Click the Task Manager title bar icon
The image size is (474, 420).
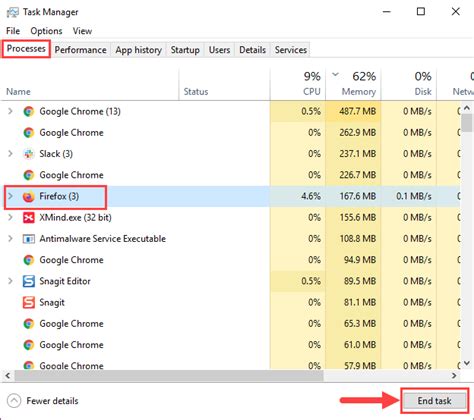(12, 12)
